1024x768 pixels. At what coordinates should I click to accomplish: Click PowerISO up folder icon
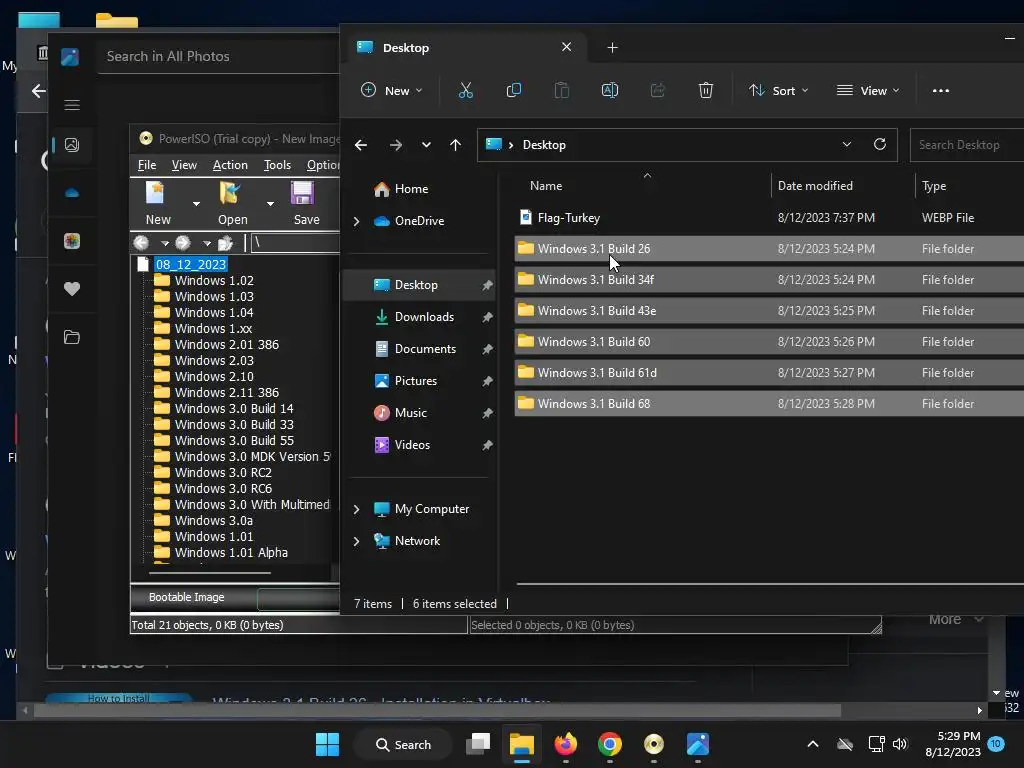tap(225, 243)
